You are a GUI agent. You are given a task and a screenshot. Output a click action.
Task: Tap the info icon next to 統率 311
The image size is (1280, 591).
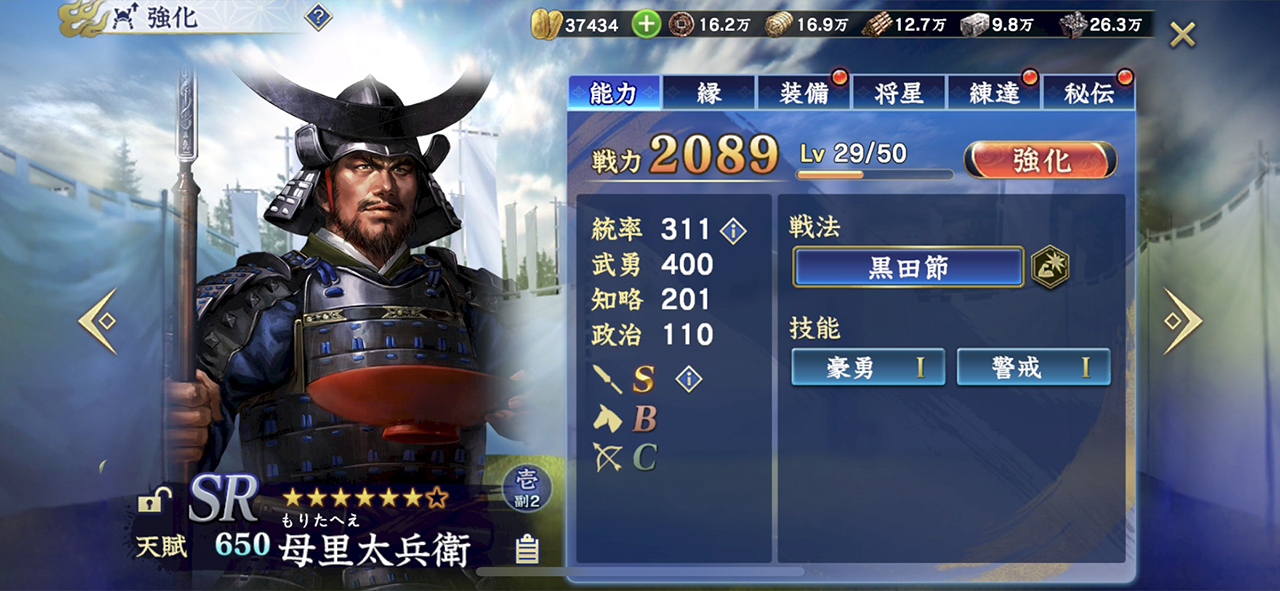click(x=733, y=231)
